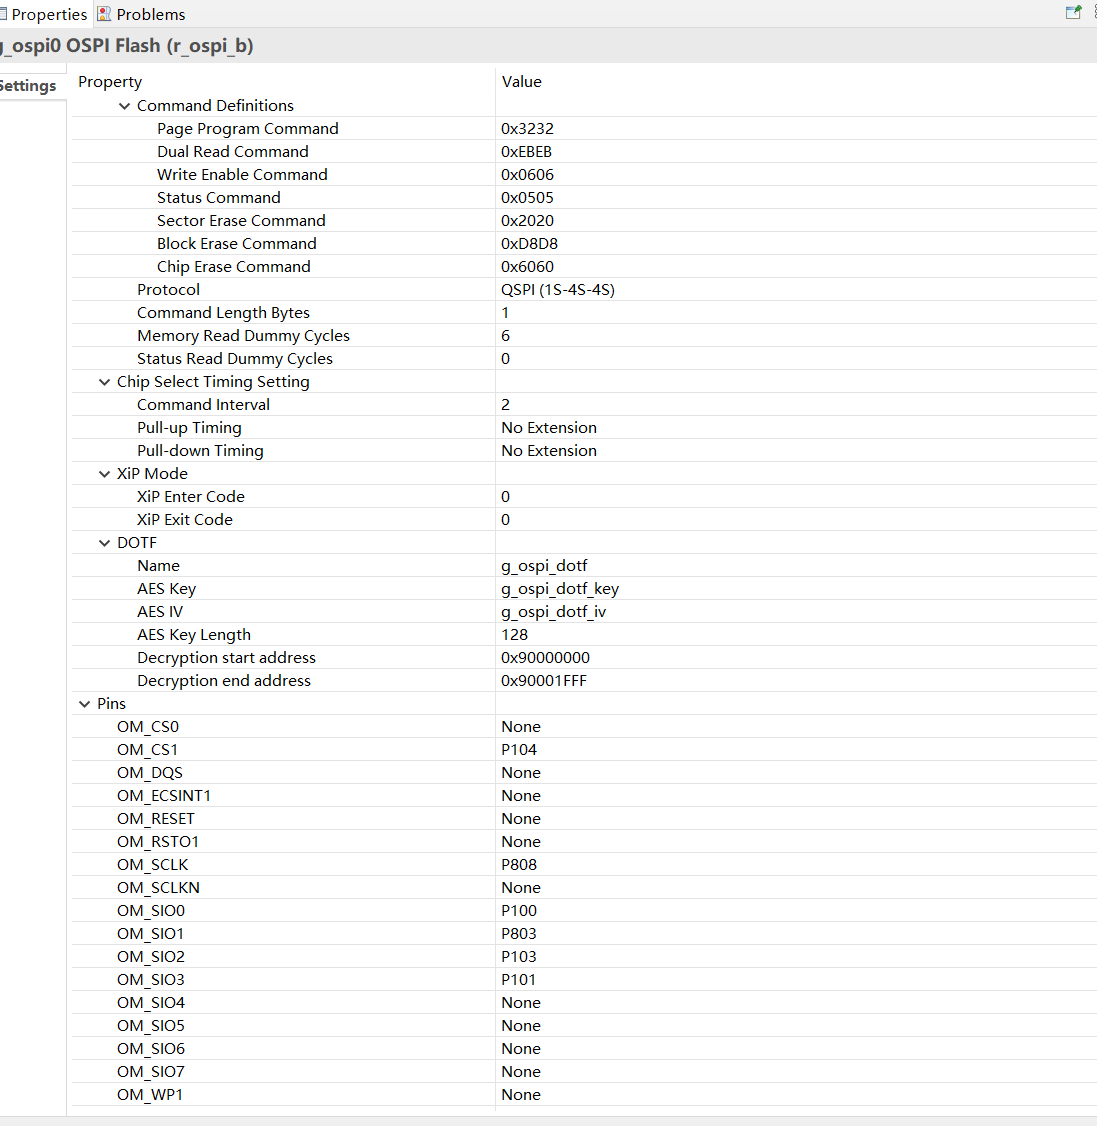Open the Problems tab
The image size is (1097, 1126).
(142, 14)
